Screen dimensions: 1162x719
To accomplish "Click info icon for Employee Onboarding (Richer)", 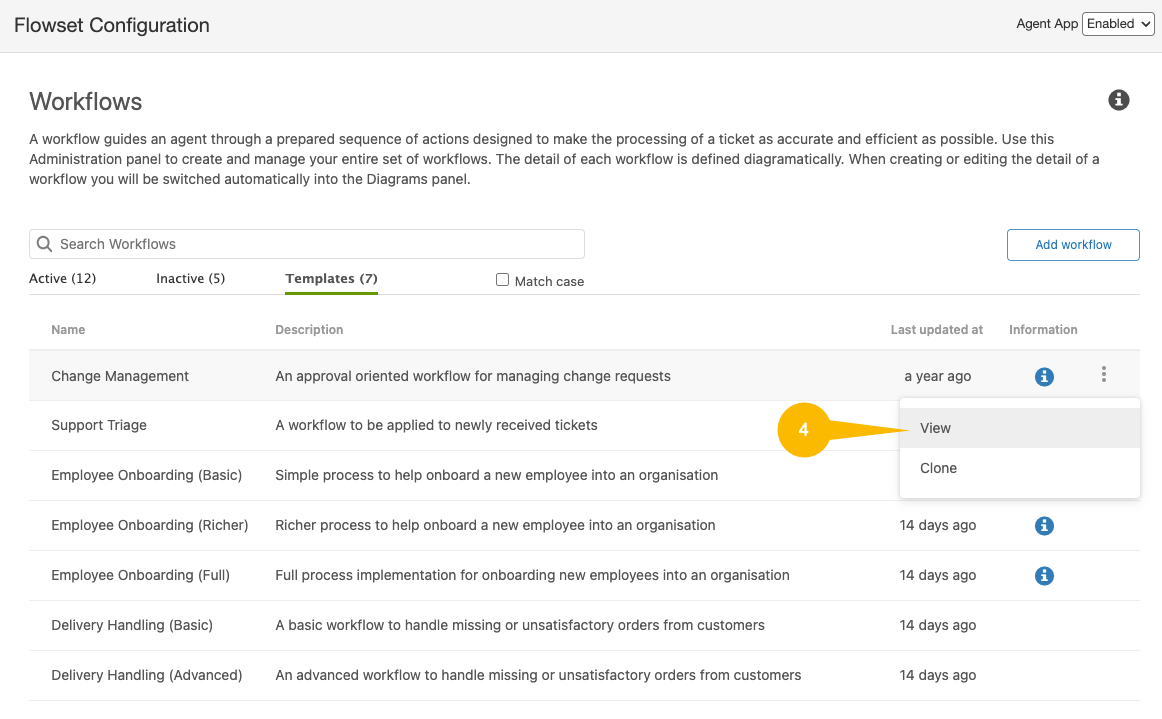I will point(1044,526).
